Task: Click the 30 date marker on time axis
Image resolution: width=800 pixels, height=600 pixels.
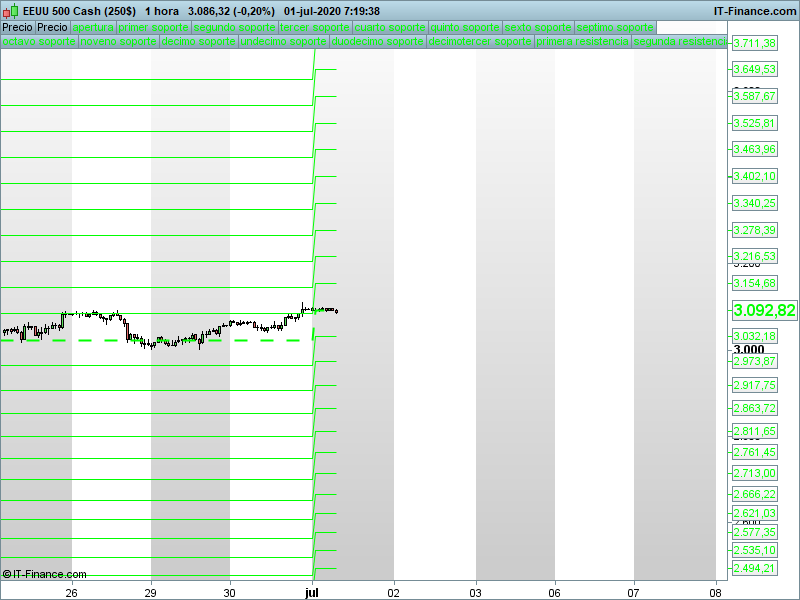Action: [230, 593]
